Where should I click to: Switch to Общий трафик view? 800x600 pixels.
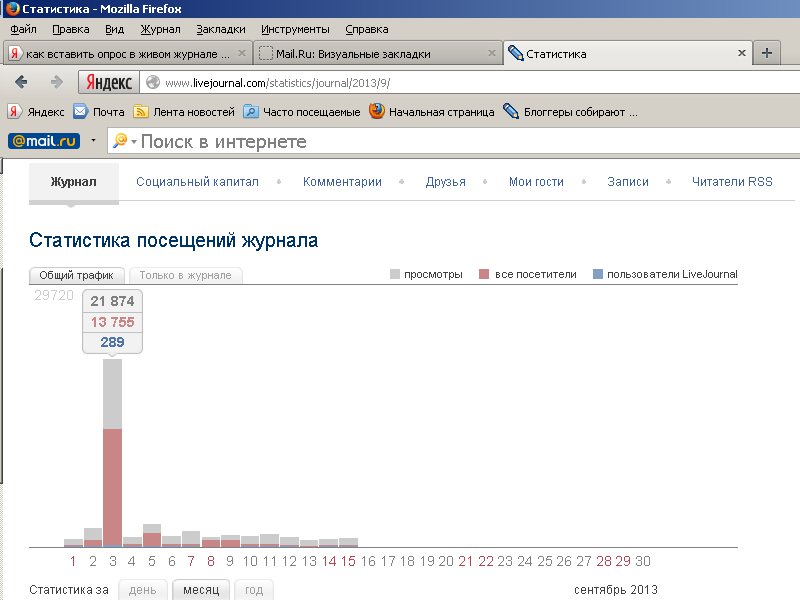[x=77, y=275]
